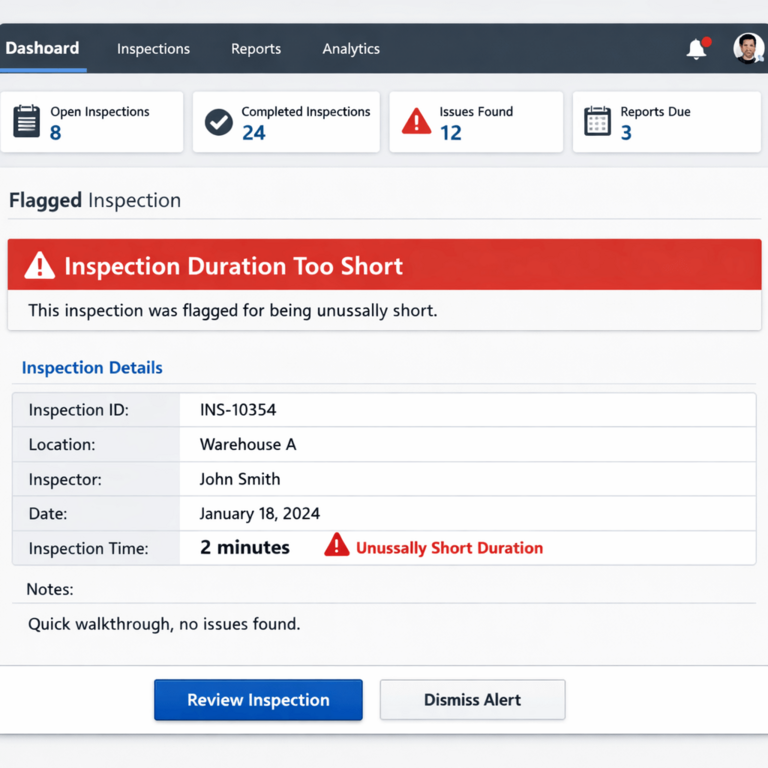
Task: Go to the Reports tab
Action: click(256, 48)
